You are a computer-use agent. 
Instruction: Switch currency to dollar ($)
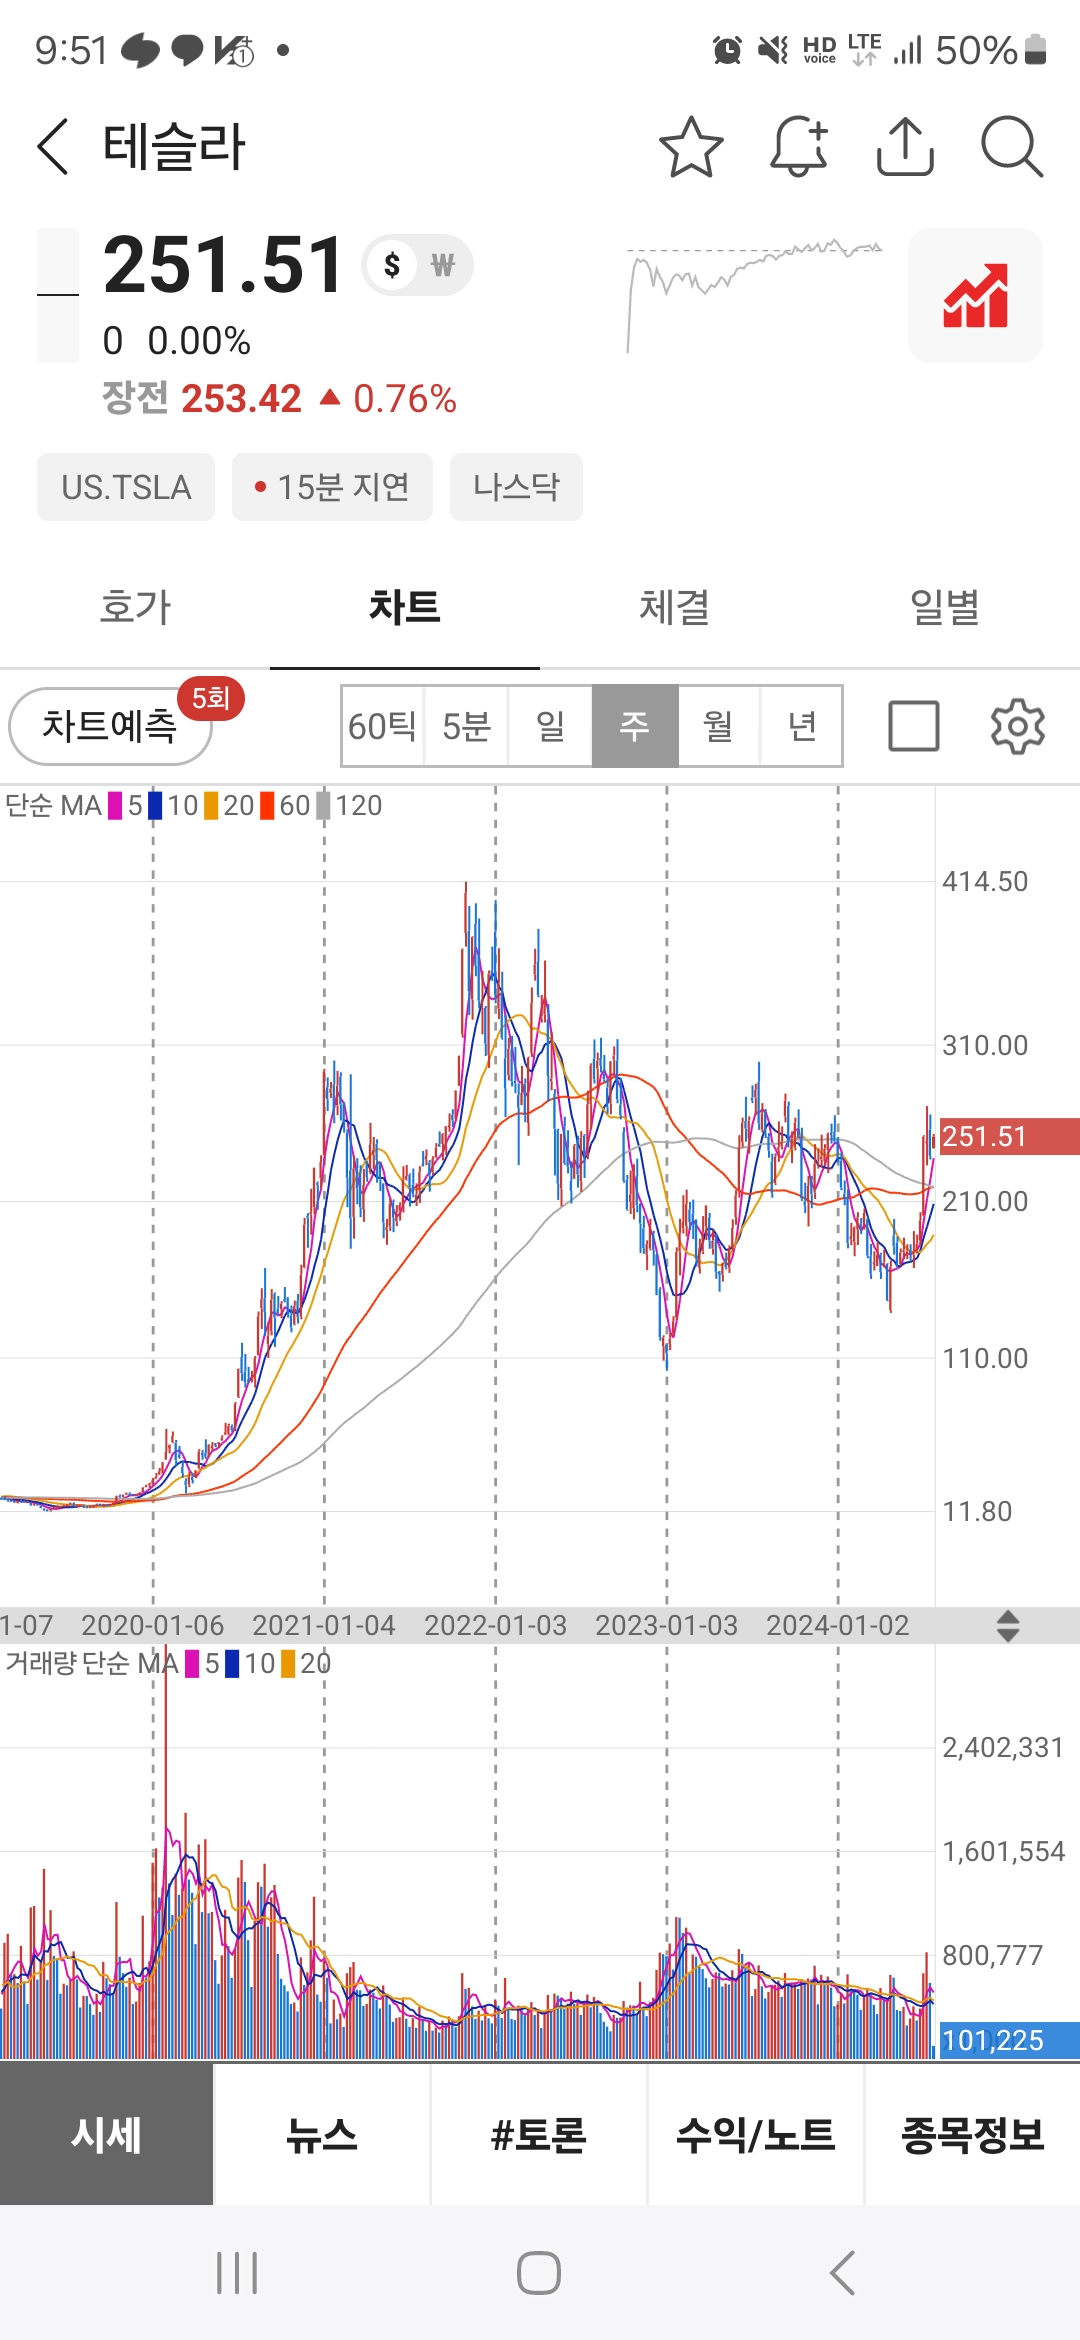click(x=392, y=265)
